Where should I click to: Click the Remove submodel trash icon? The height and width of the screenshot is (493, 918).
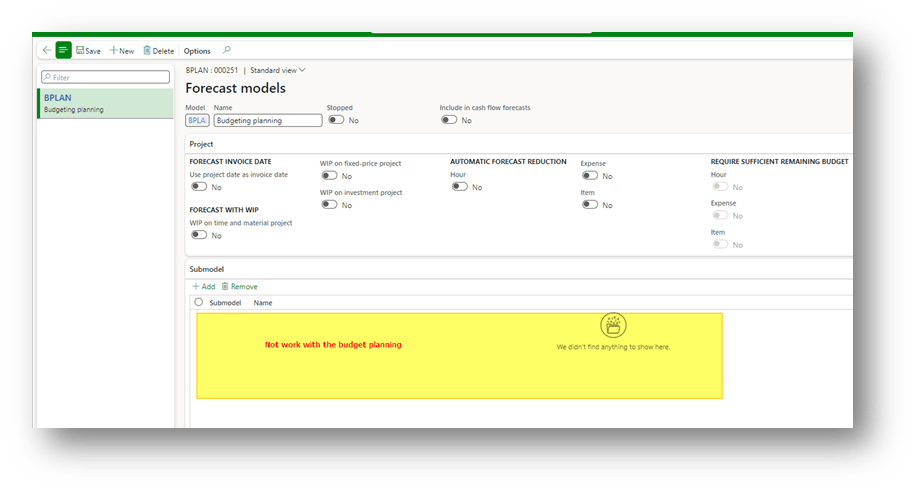(225, 286)
